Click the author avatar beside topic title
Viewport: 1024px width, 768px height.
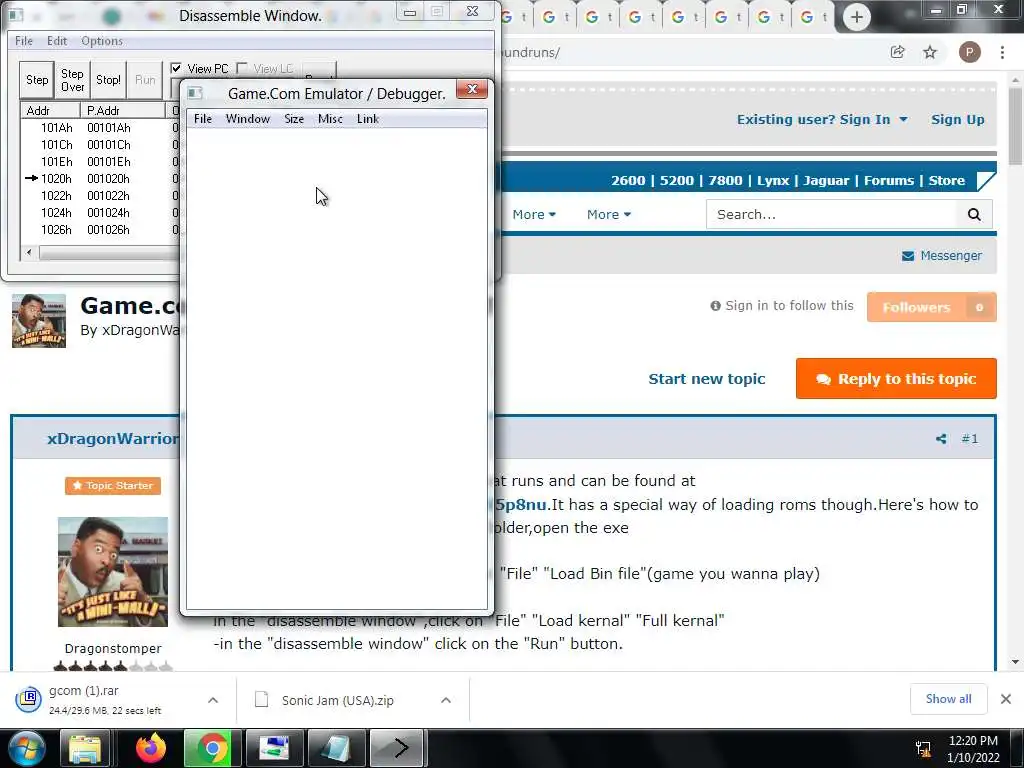[x=39, y=320]
